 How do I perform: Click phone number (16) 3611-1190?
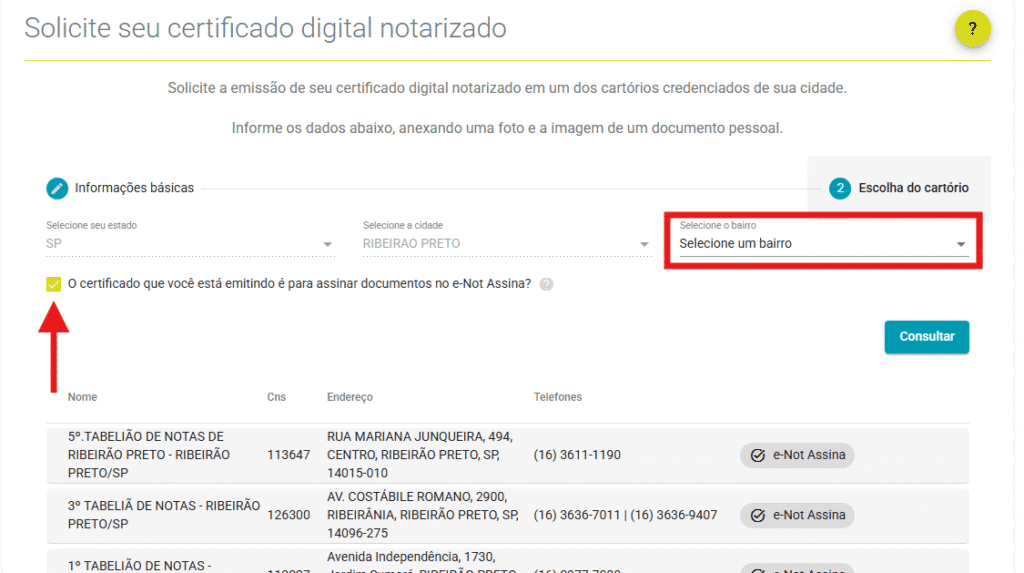[x=577, y=455]
